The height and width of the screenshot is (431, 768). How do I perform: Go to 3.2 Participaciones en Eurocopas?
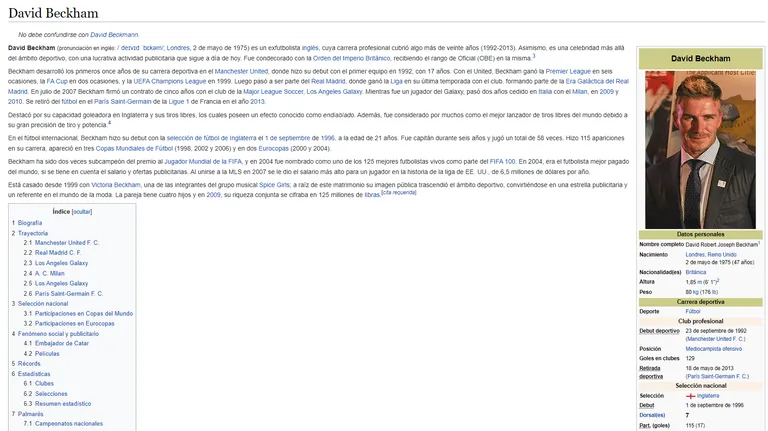[74, 324]
